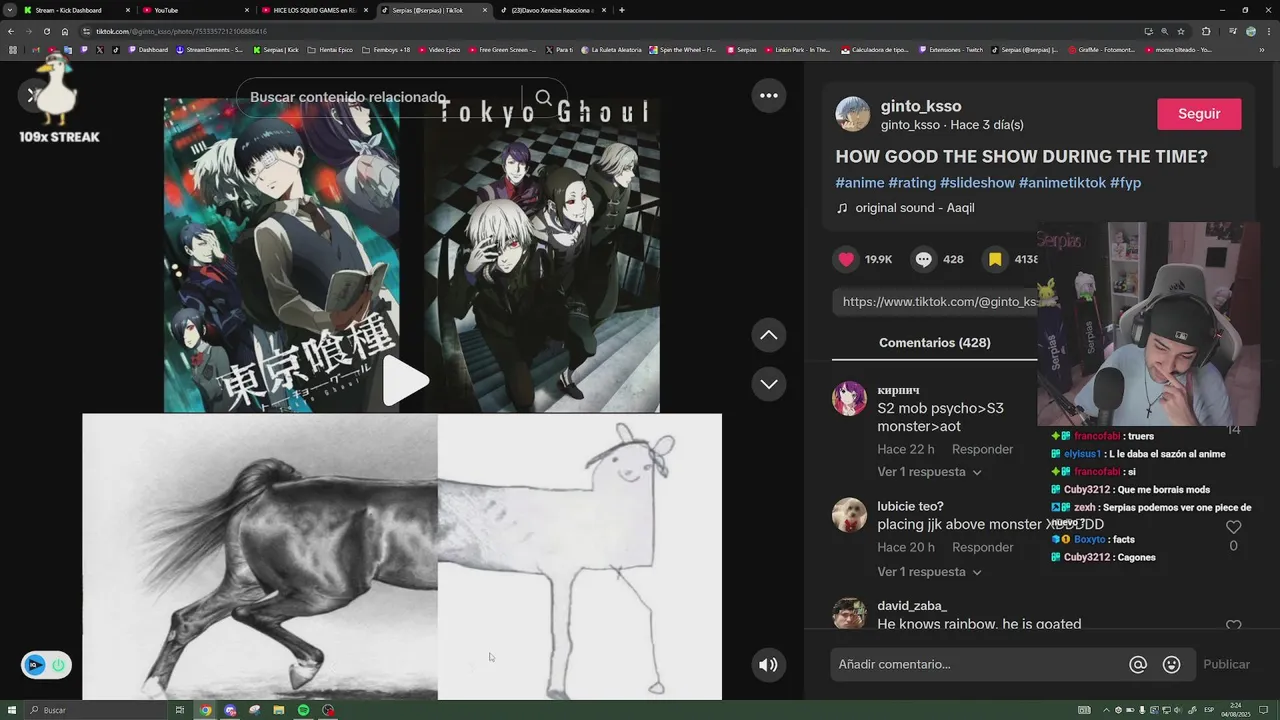Click the Seguir follow button
Screen dimensions: 1280x720
point(1199,114)
